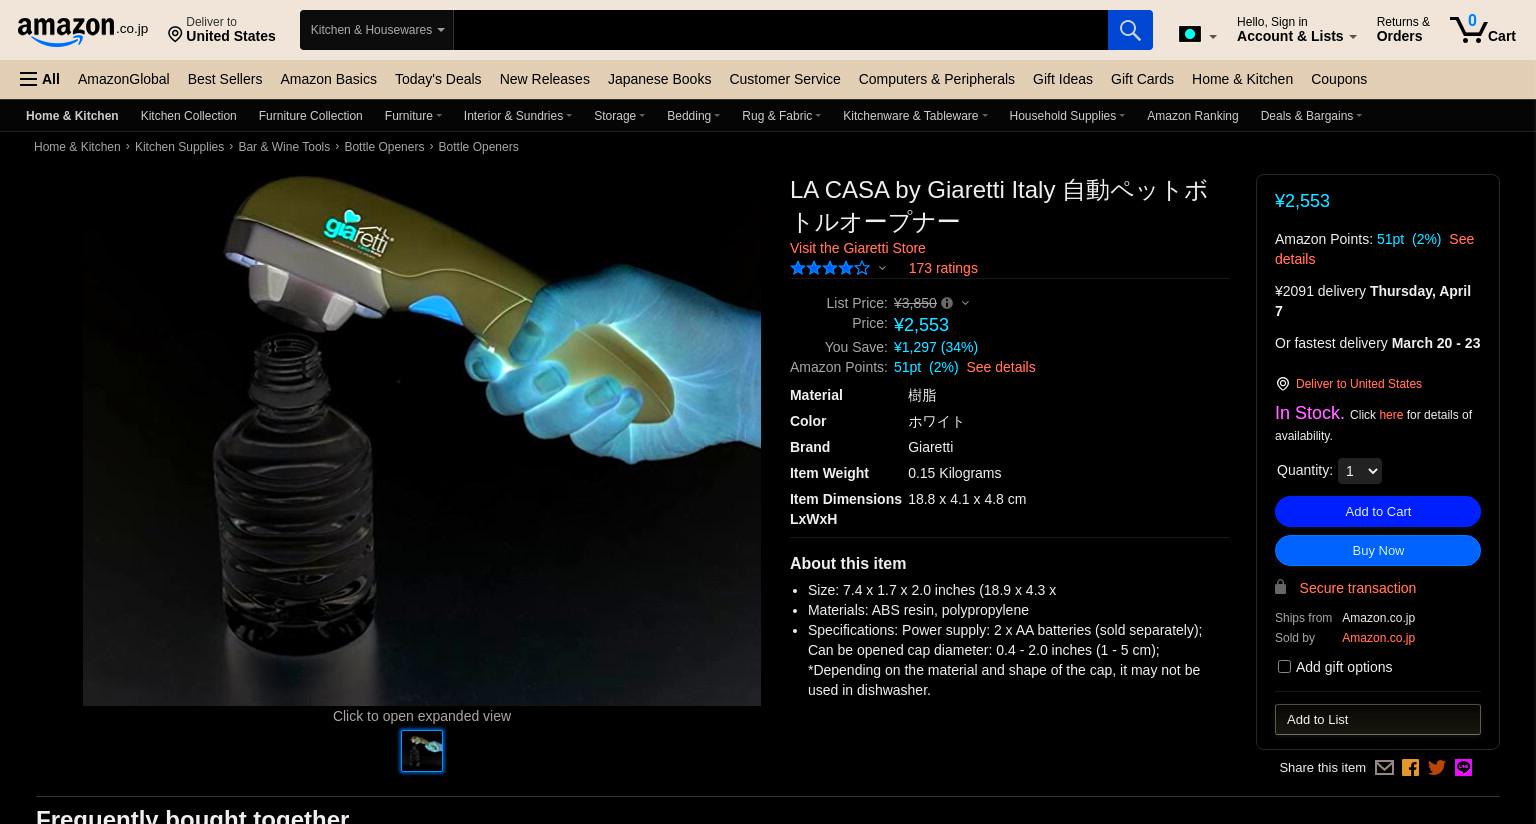
Task: Click the Amazon.co.jp logo
Action: tap(82, 31)
